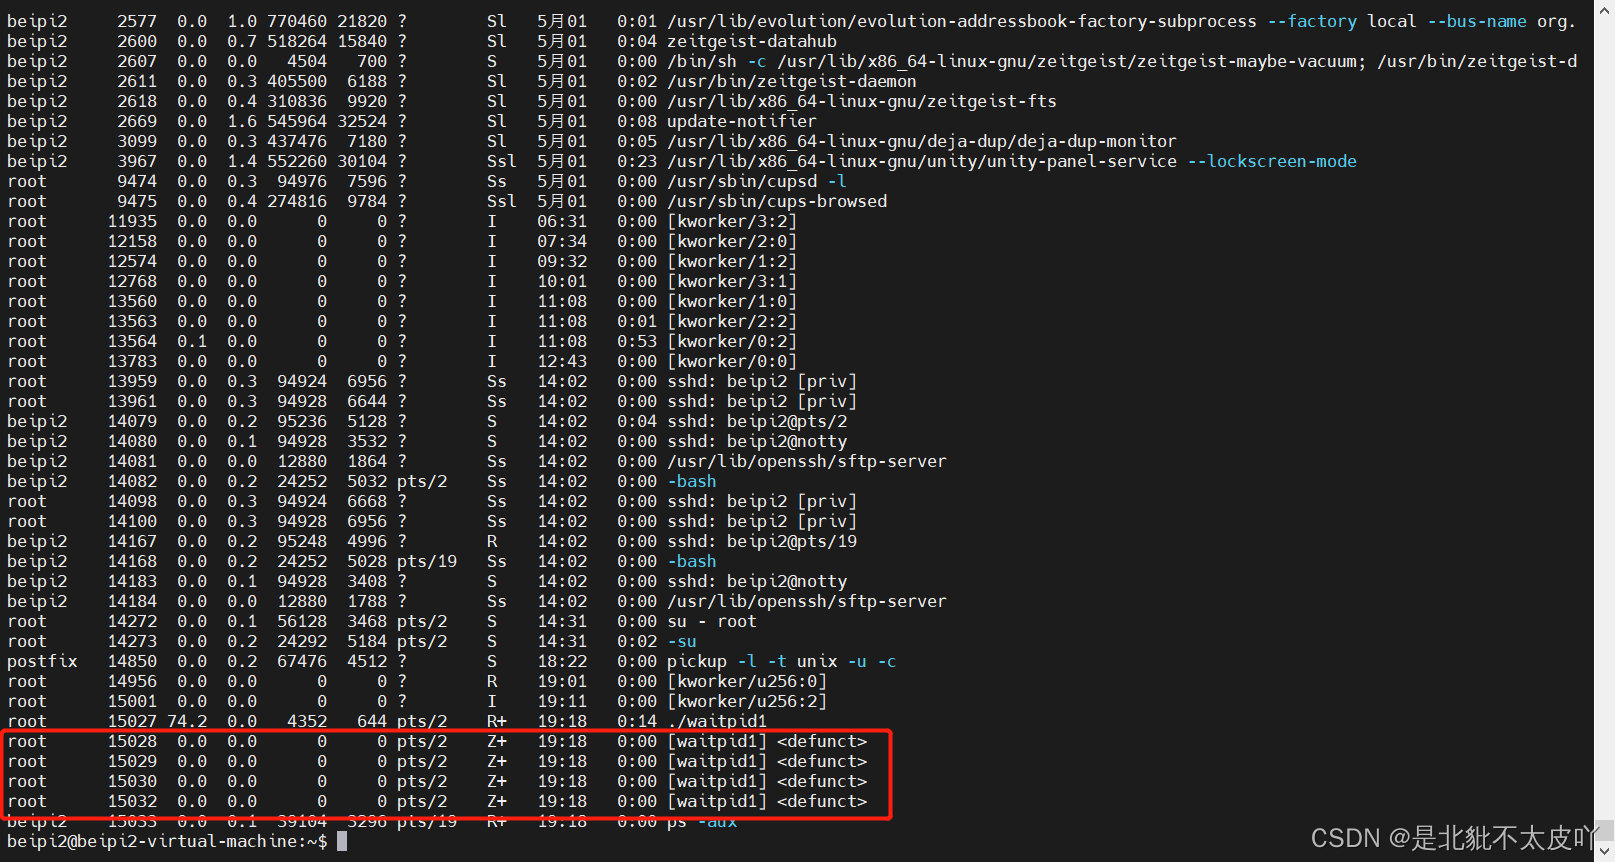
Task: Click the beipi2@beipi2-virtual-machine shell prompt
Action: (x=167, y=841)
